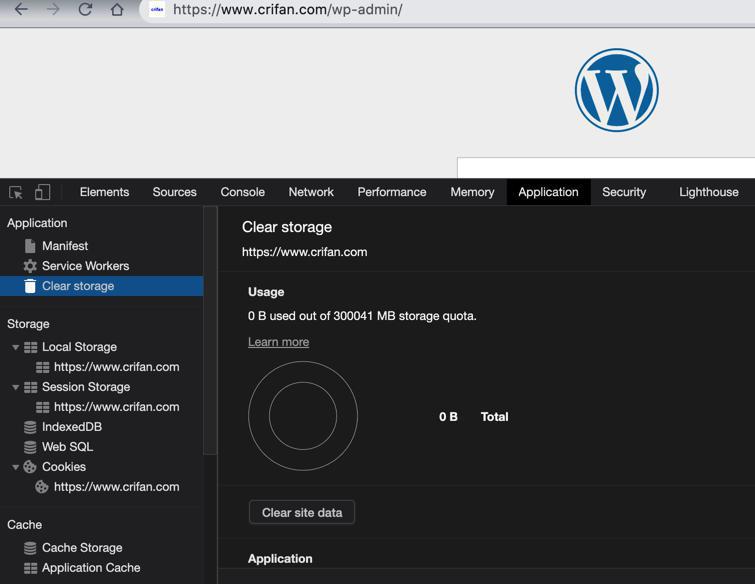Collapse the Cookies tree node
The width and height of the screenshot is (755, 584).
point(15,467)
